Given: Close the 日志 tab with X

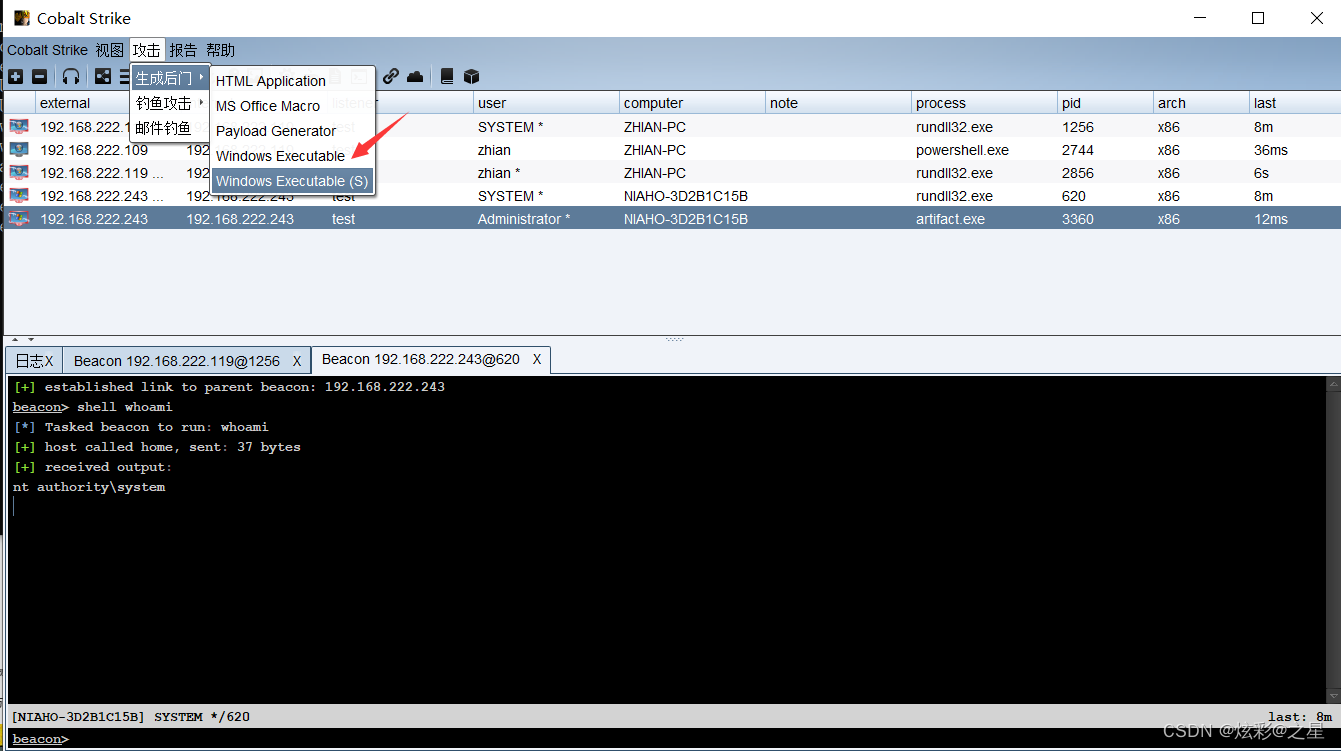Looking at the screenshot, I should coord(49,361).
